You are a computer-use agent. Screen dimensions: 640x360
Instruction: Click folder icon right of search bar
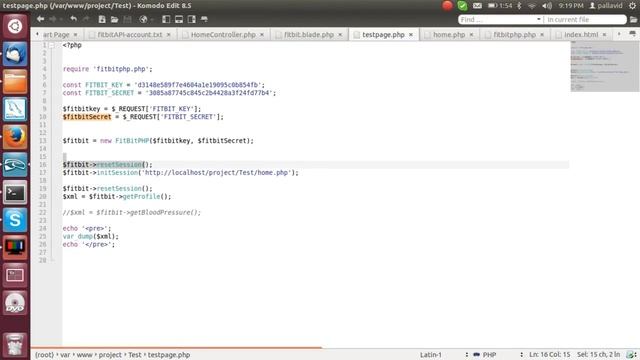click(x=633, y=20)
